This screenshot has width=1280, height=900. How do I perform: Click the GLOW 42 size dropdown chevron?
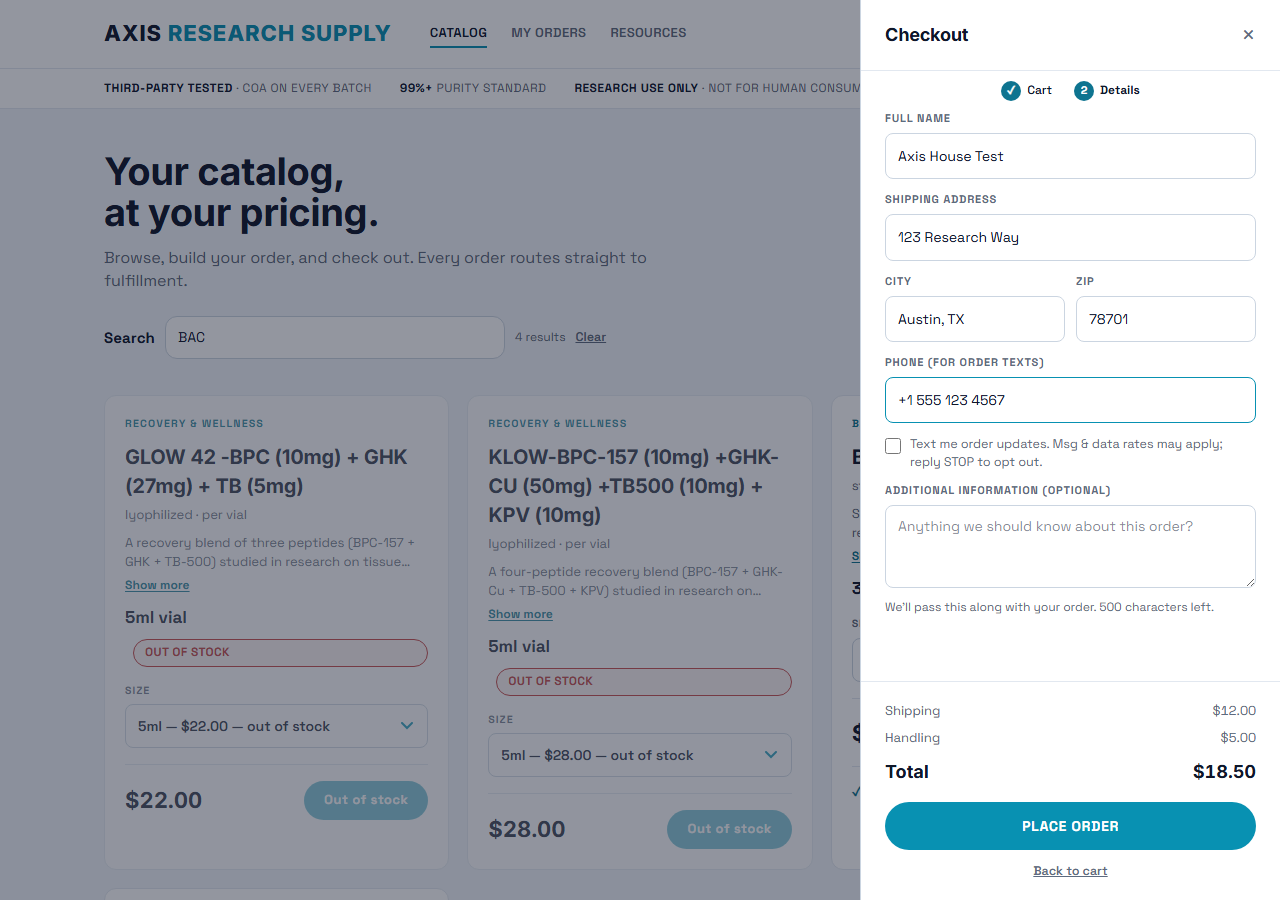[407, 726]
